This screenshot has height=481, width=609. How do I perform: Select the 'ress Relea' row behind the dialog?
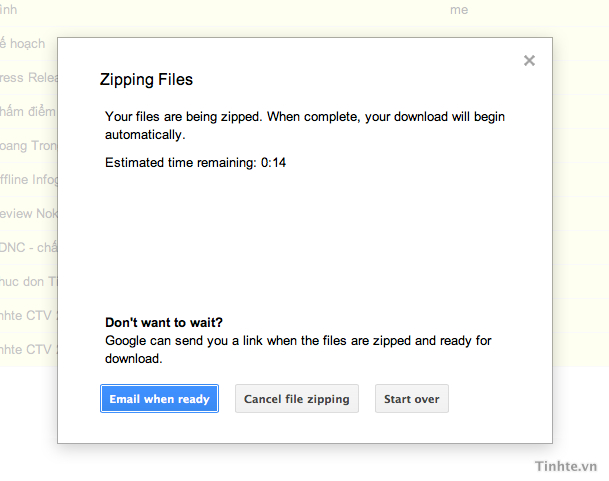pyautogui.click(x=29, y=78)
